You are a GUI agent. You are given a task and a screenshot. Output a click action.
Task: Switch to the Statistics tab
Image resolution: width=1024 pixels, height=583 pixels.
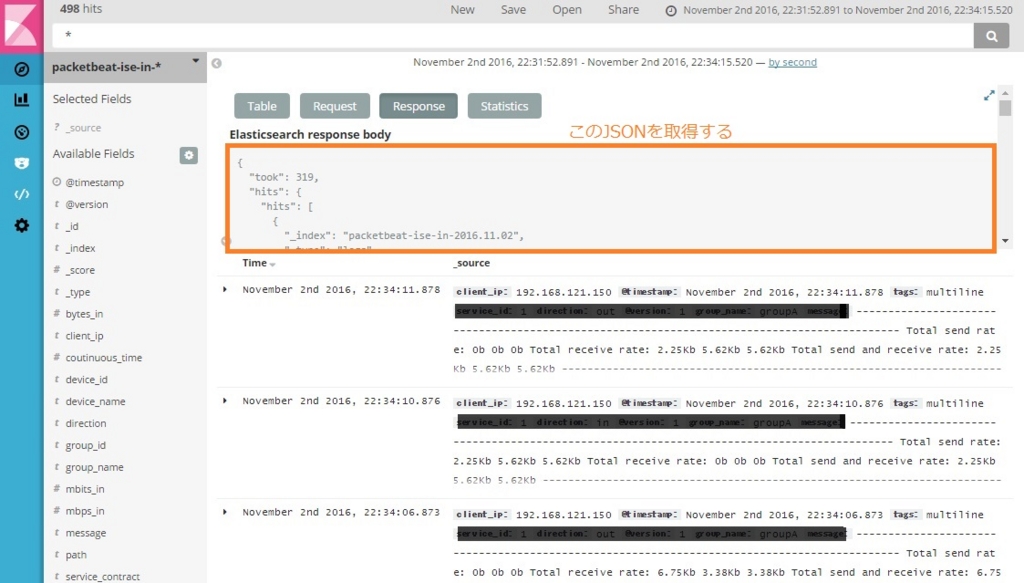505,105
